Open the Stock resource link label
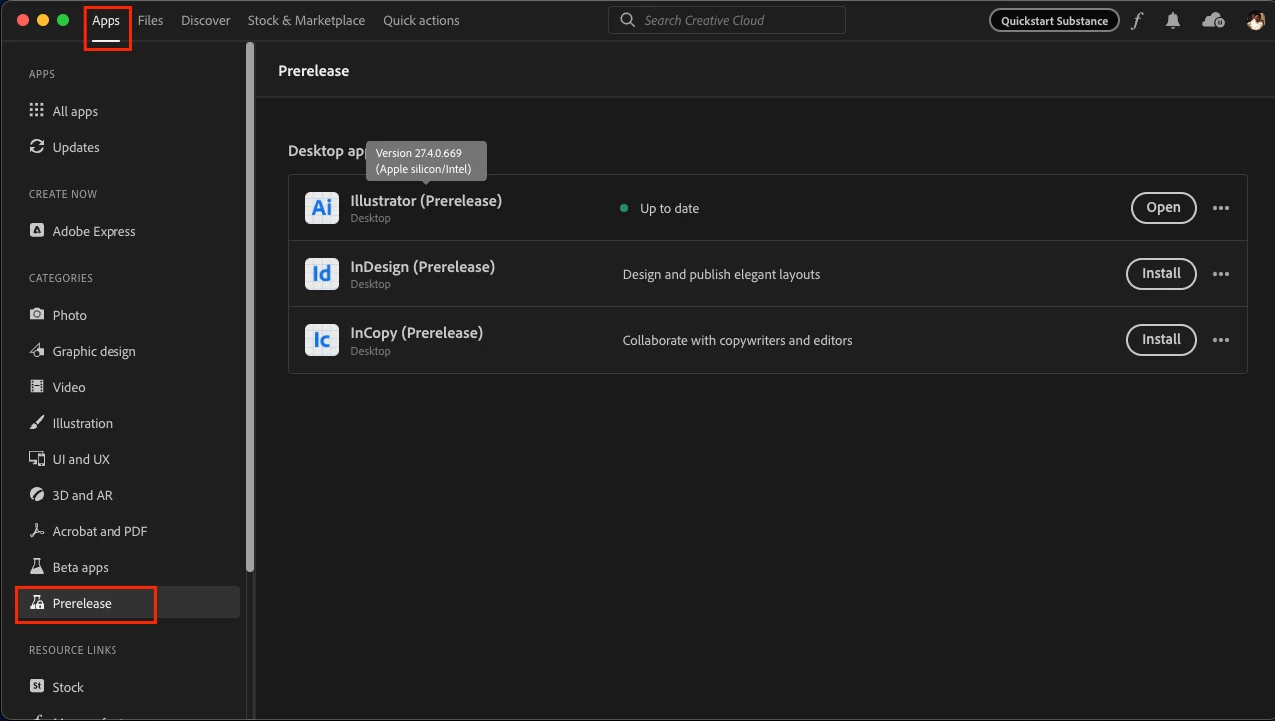This screenshot has height=721, width=1275. pyautogui.click(x=68, y=688)
